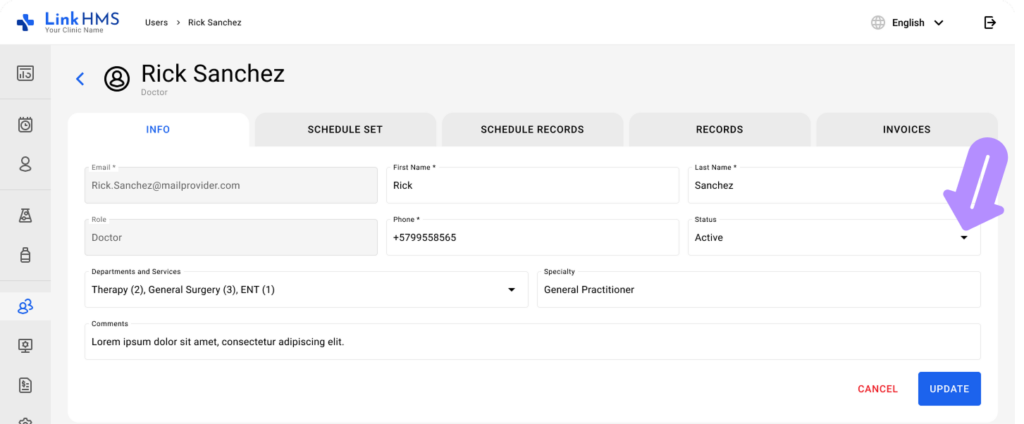Screen dimensions: 1024x424
Task: Click the red CANCEL button
Action: click(878, 389)
